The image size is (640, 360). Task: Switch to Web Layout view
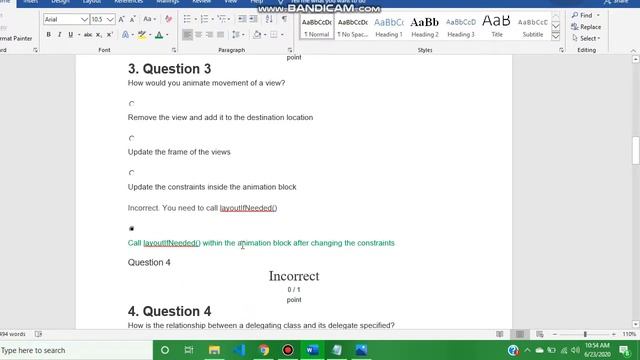point(540,334)
